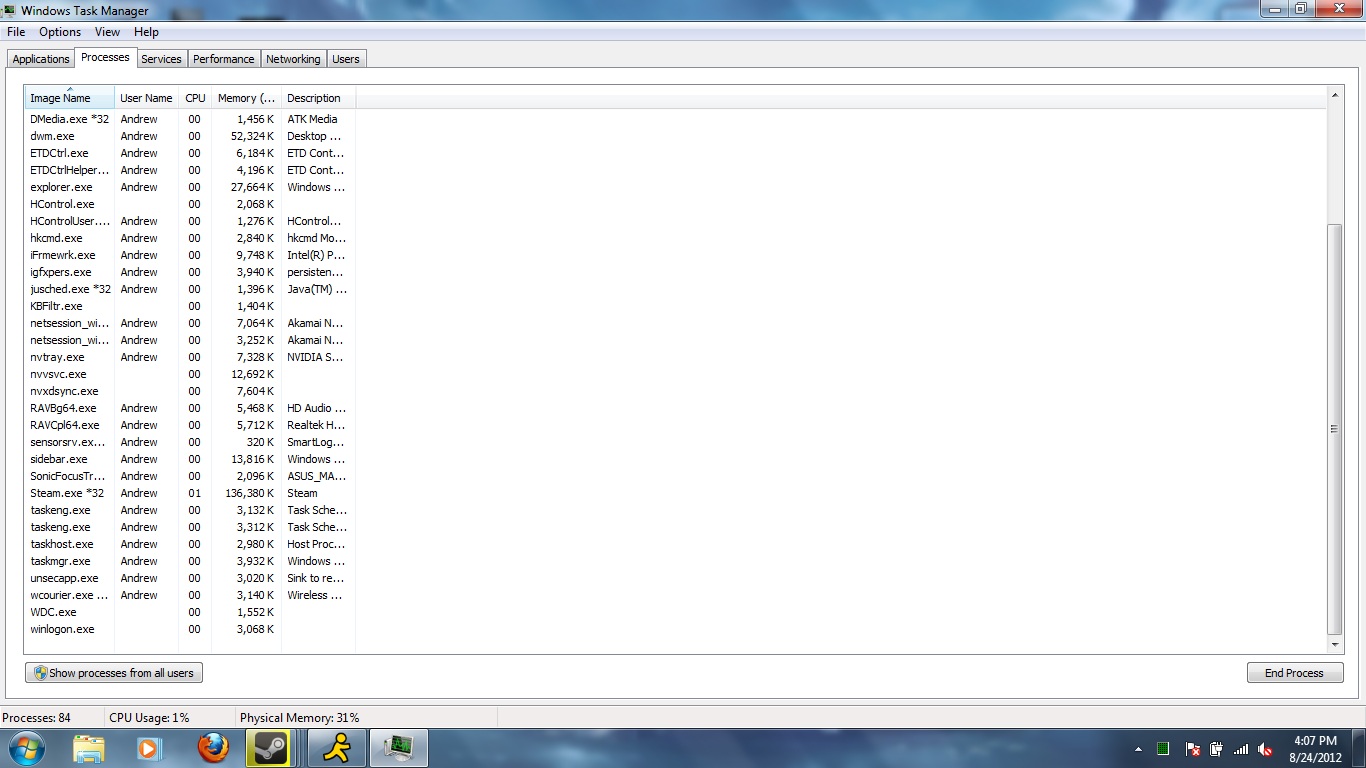Click the Physical Memory: 31% status entry
This screenshot has width=1366, height=768.
point(300,718)
